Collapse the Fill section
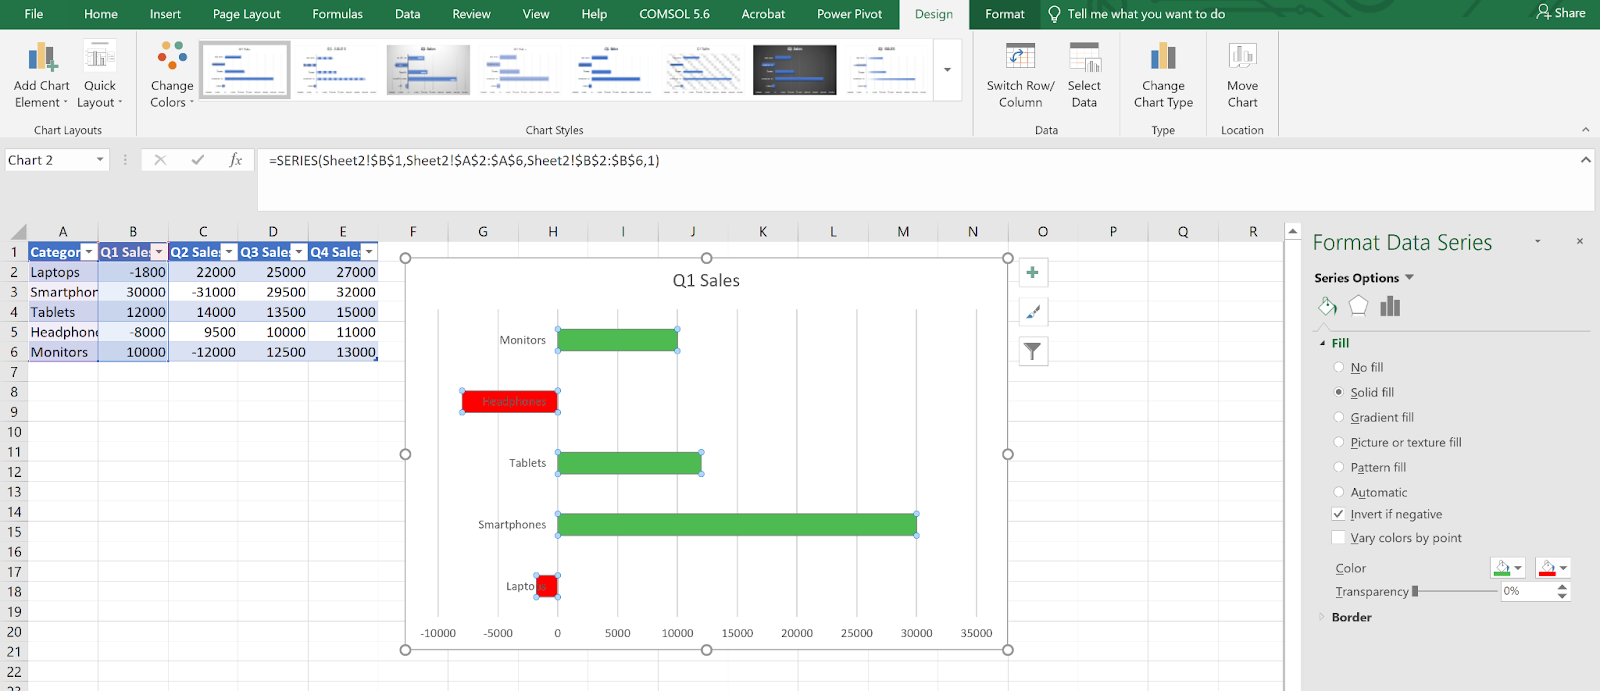The width and height of the screenshot is (1600, 691). coord(1323,343)
